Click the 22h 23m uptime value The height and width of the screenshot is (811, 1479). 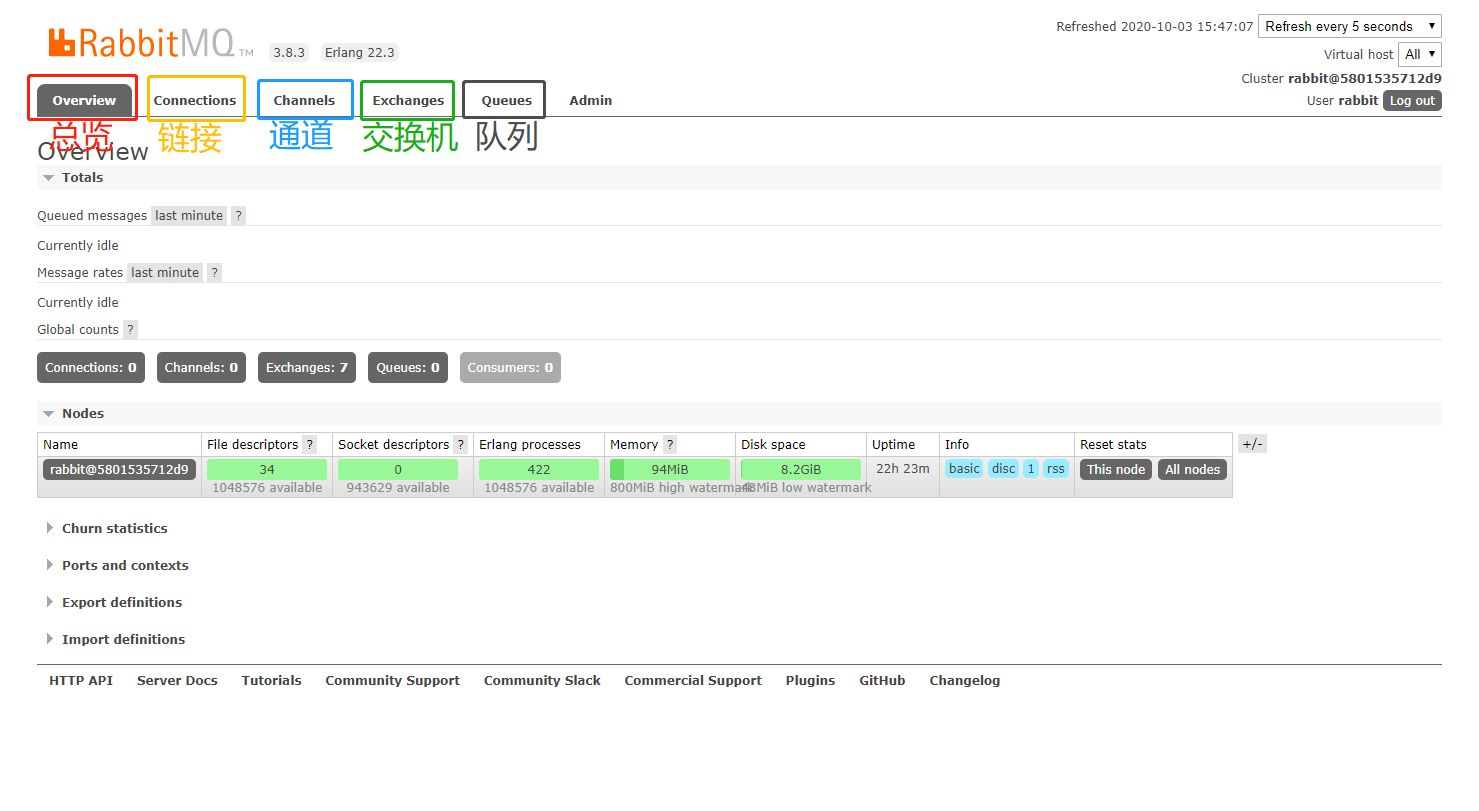(902, 469)
